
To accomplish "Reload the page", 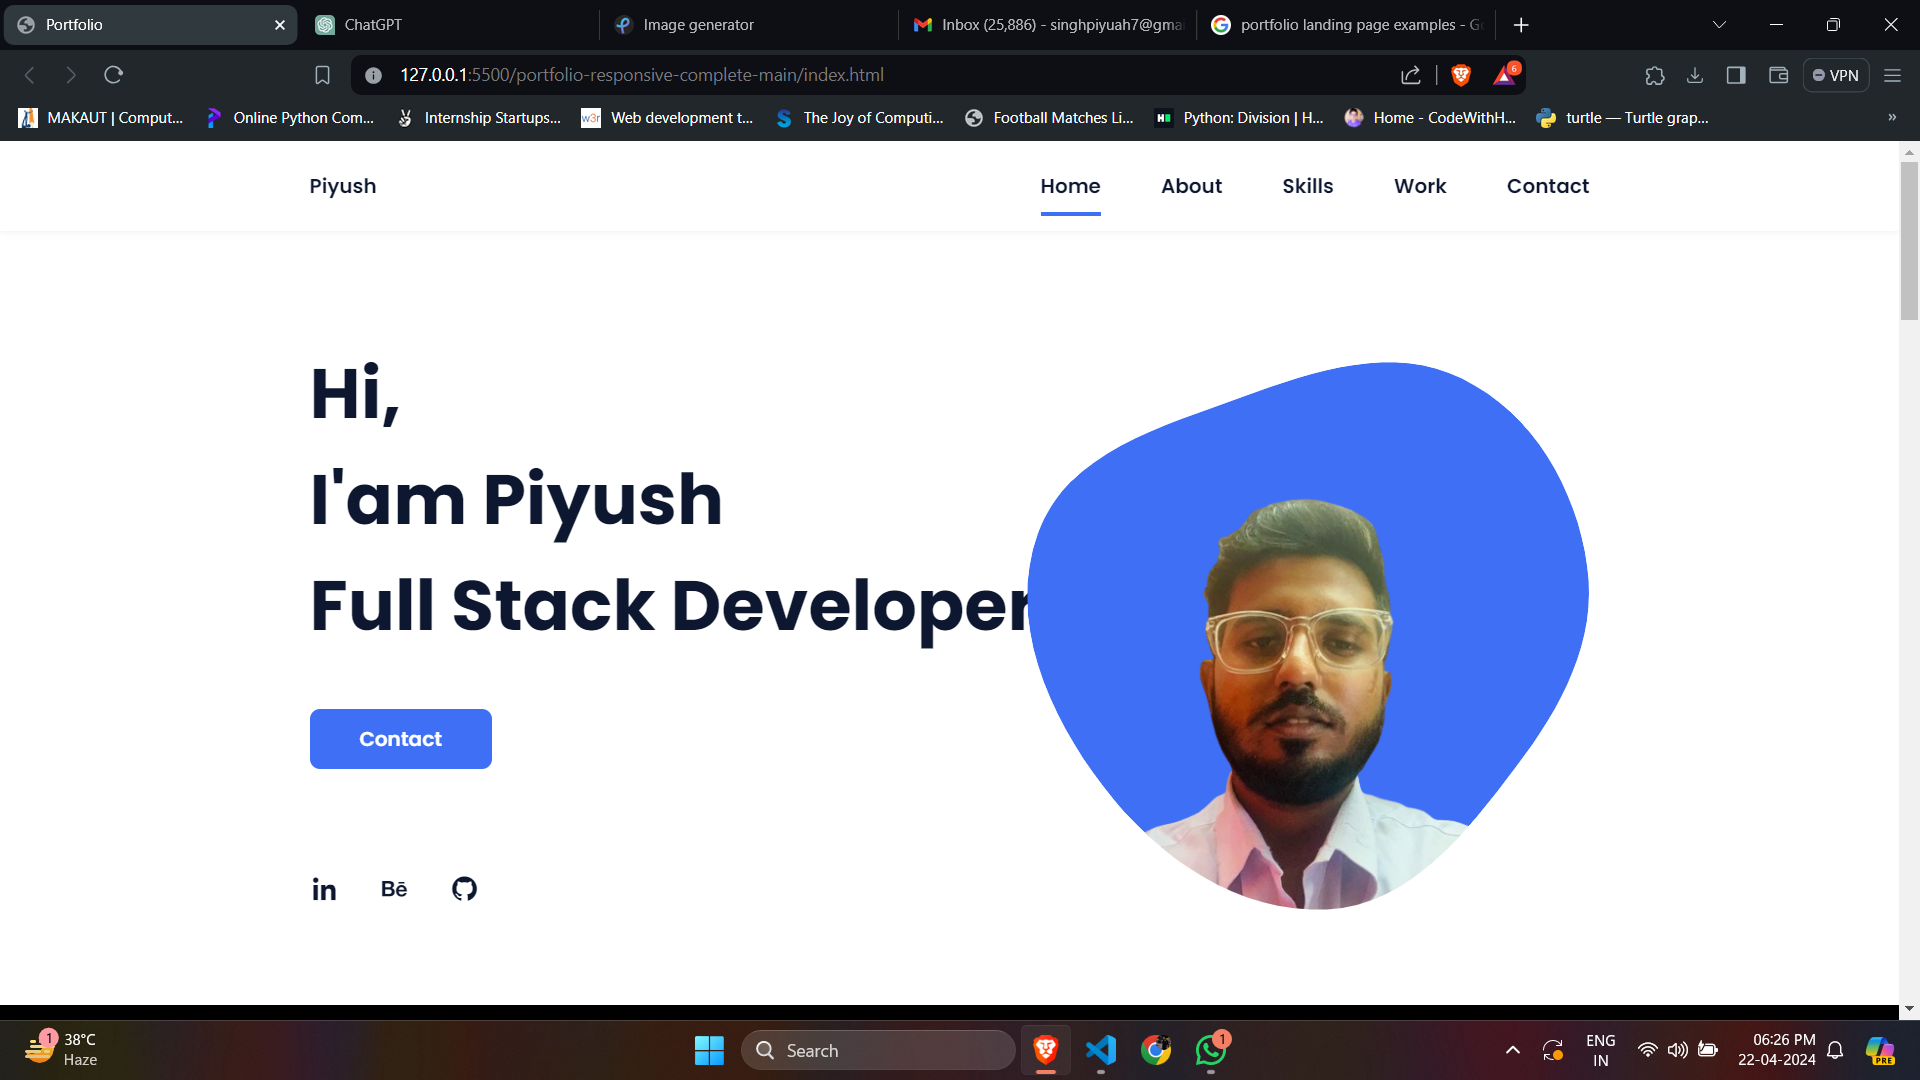I will tap(113, 75).
